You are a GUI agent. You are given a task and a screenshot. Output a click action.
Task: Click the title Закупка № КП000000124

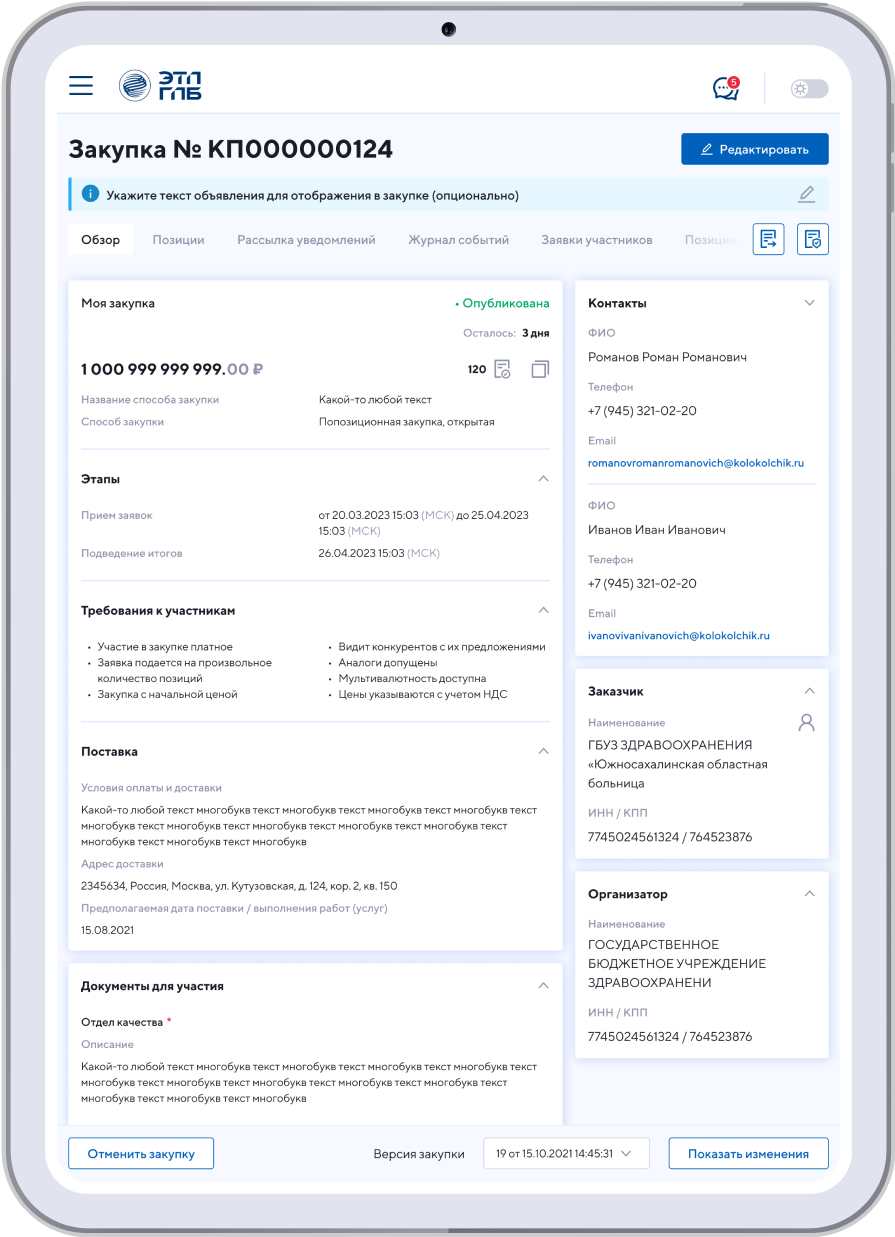[231, 150]
